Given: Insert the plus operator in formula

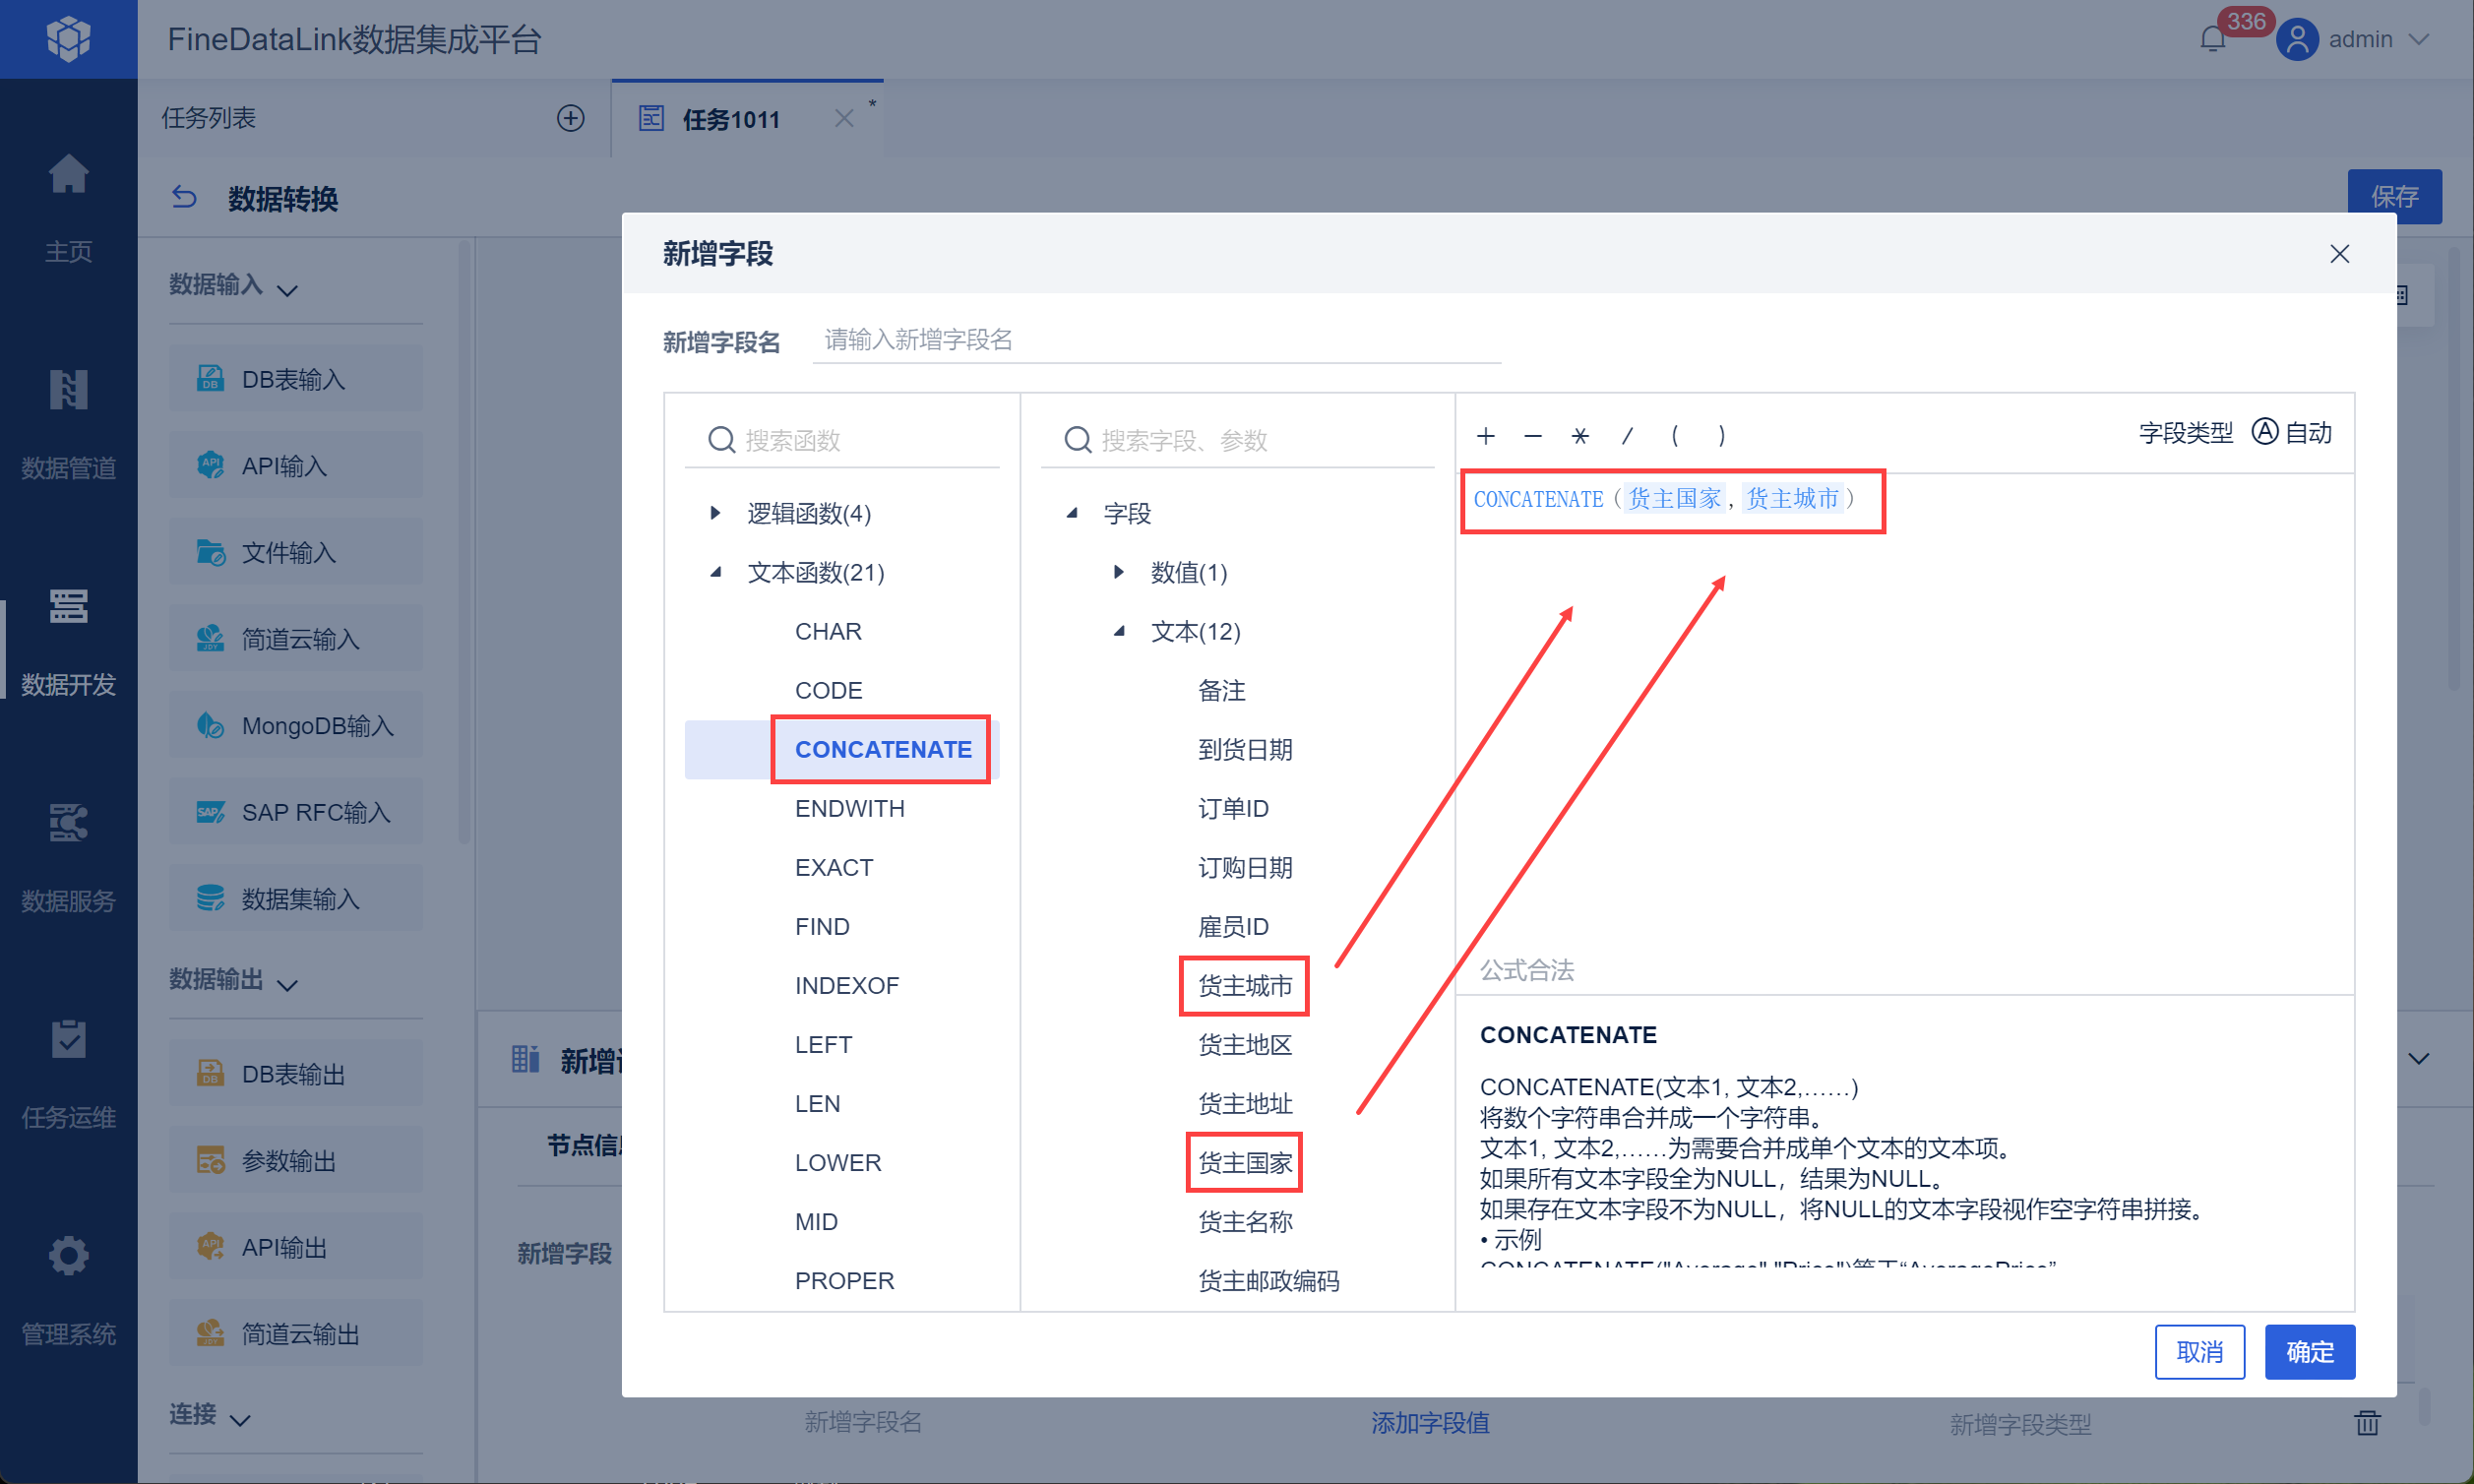Looking at the screenshot, I should [1486, 436].
